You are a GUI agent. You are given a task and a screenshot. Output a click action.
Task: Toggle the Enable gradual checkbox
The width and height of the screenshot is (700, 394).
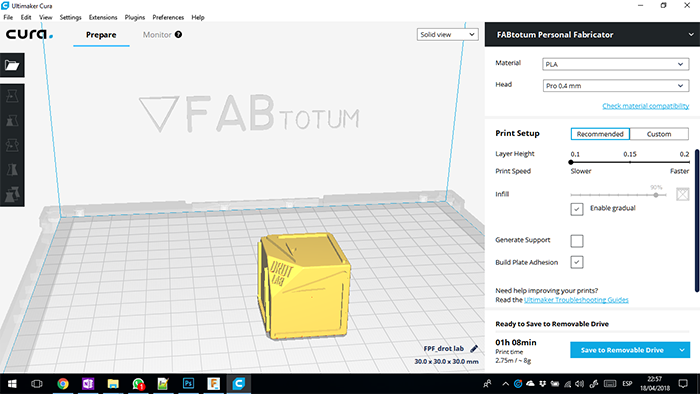coord(577,209)
